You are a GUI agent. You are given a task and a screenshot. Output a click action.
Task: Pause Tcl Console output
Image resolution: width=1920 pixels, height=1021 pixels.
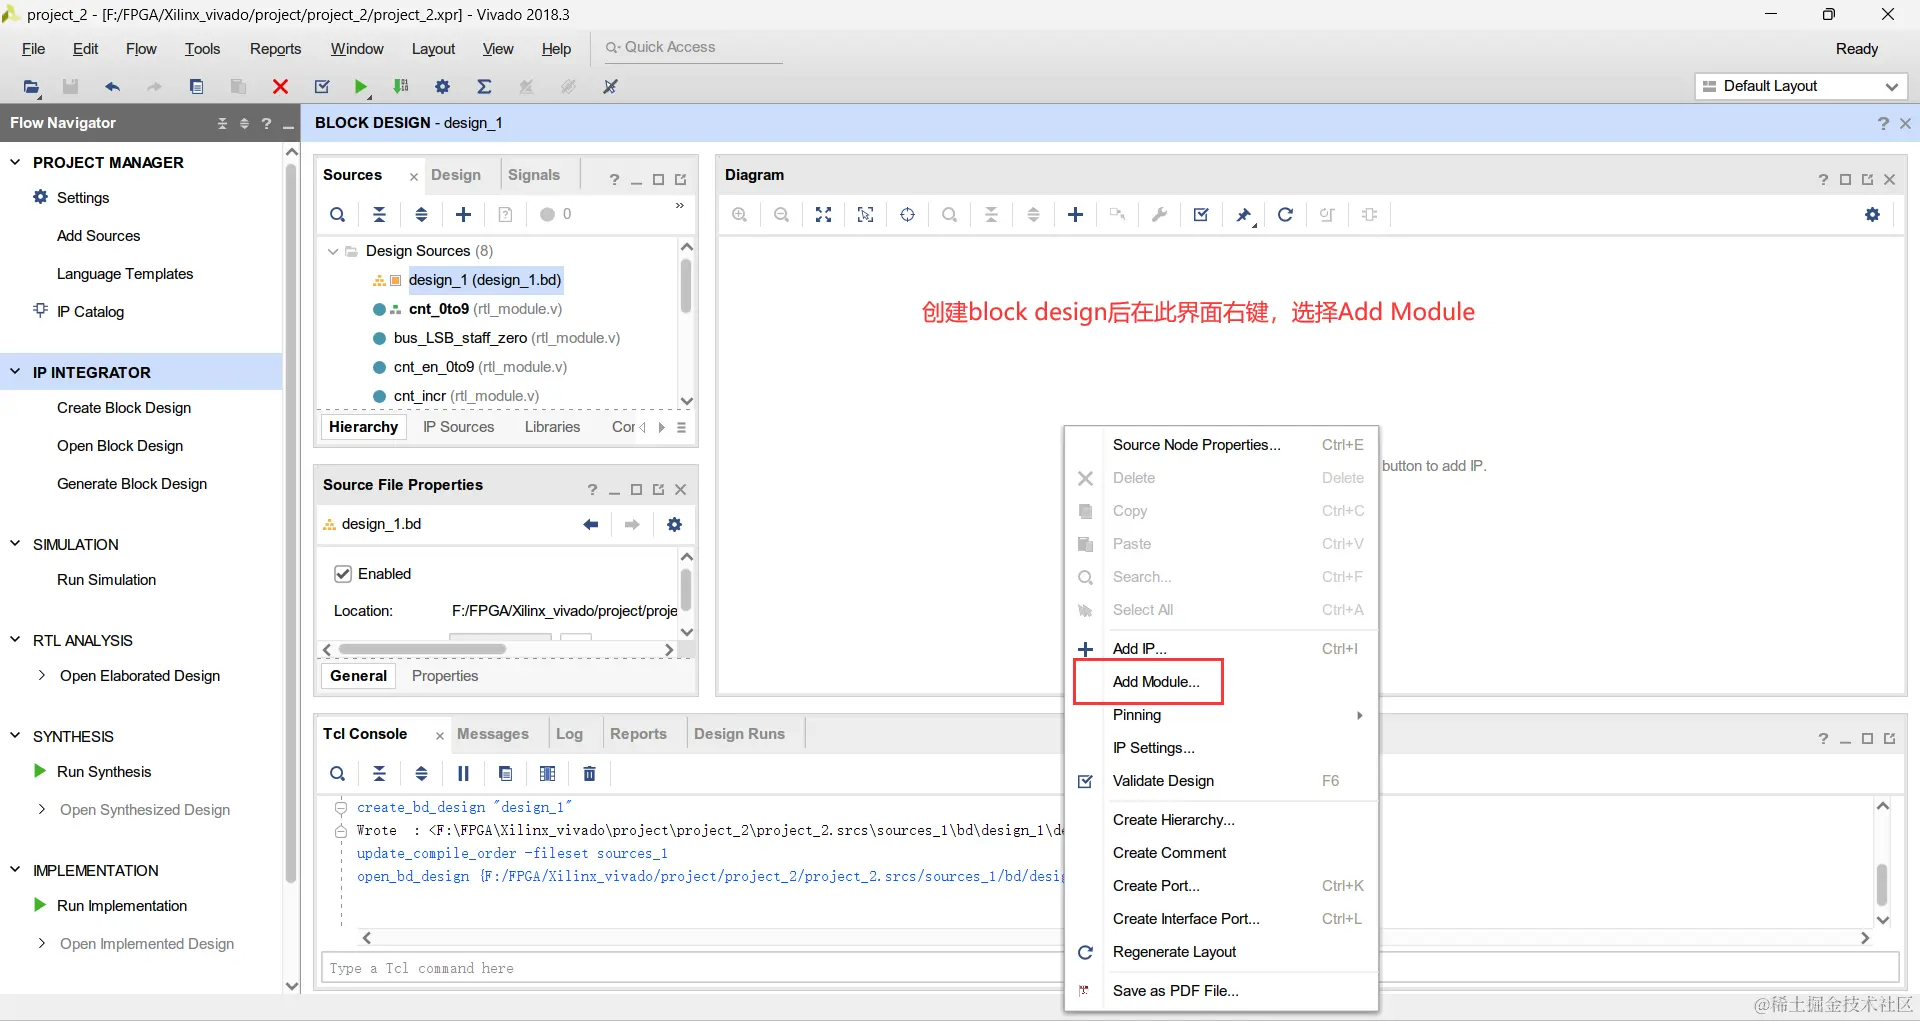coord(464,773)
